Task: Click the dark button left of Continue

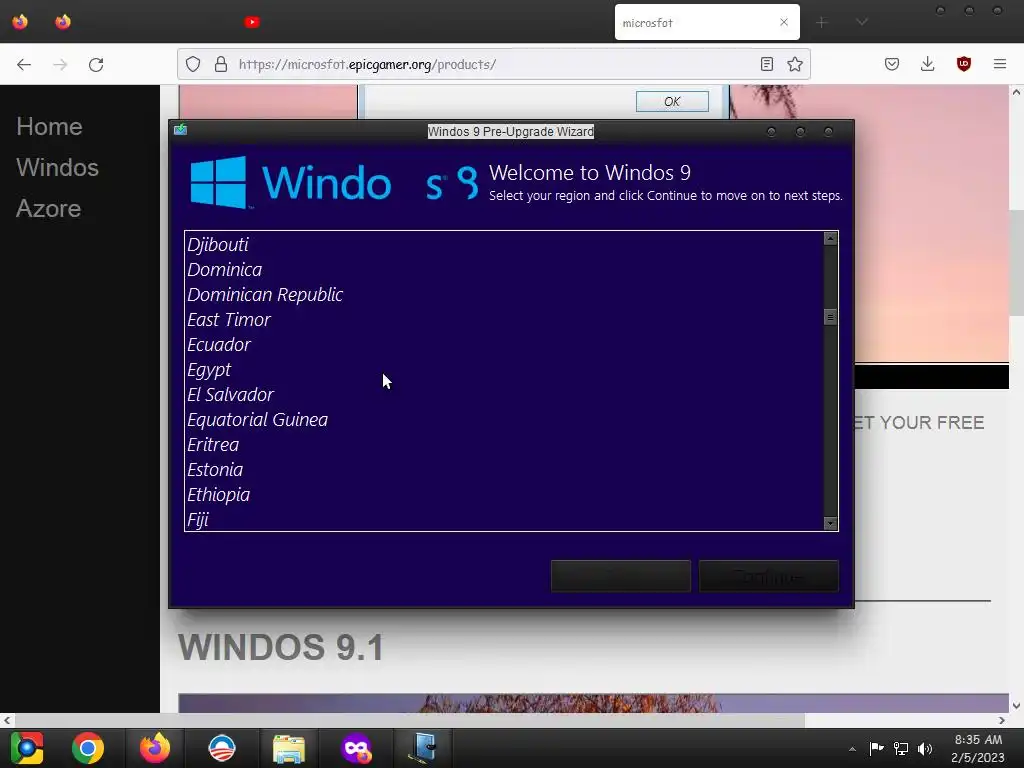Action: pyautogui.click(x=620, y=576)
